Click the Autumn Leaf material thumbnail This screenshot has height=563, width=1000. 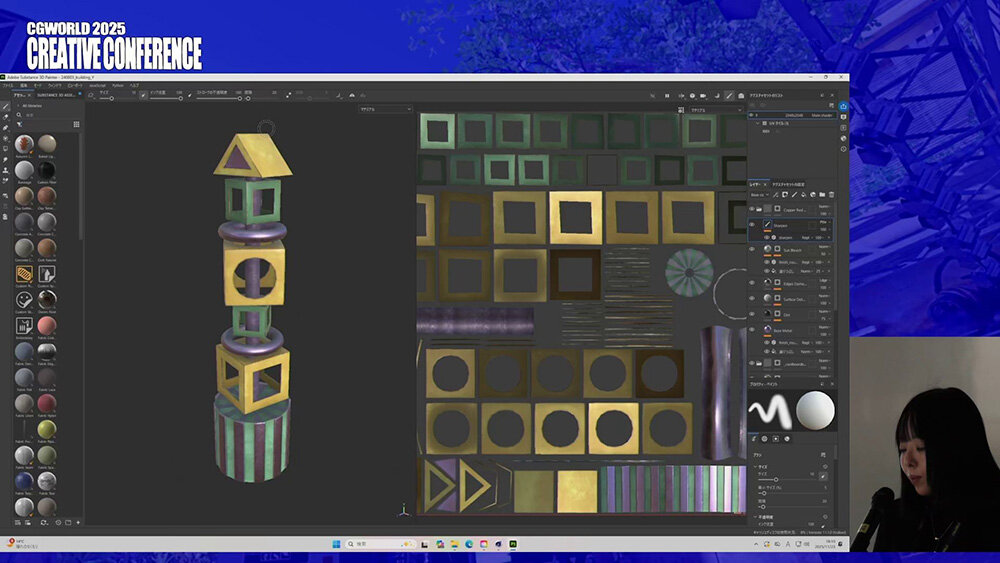coord(25,144)
